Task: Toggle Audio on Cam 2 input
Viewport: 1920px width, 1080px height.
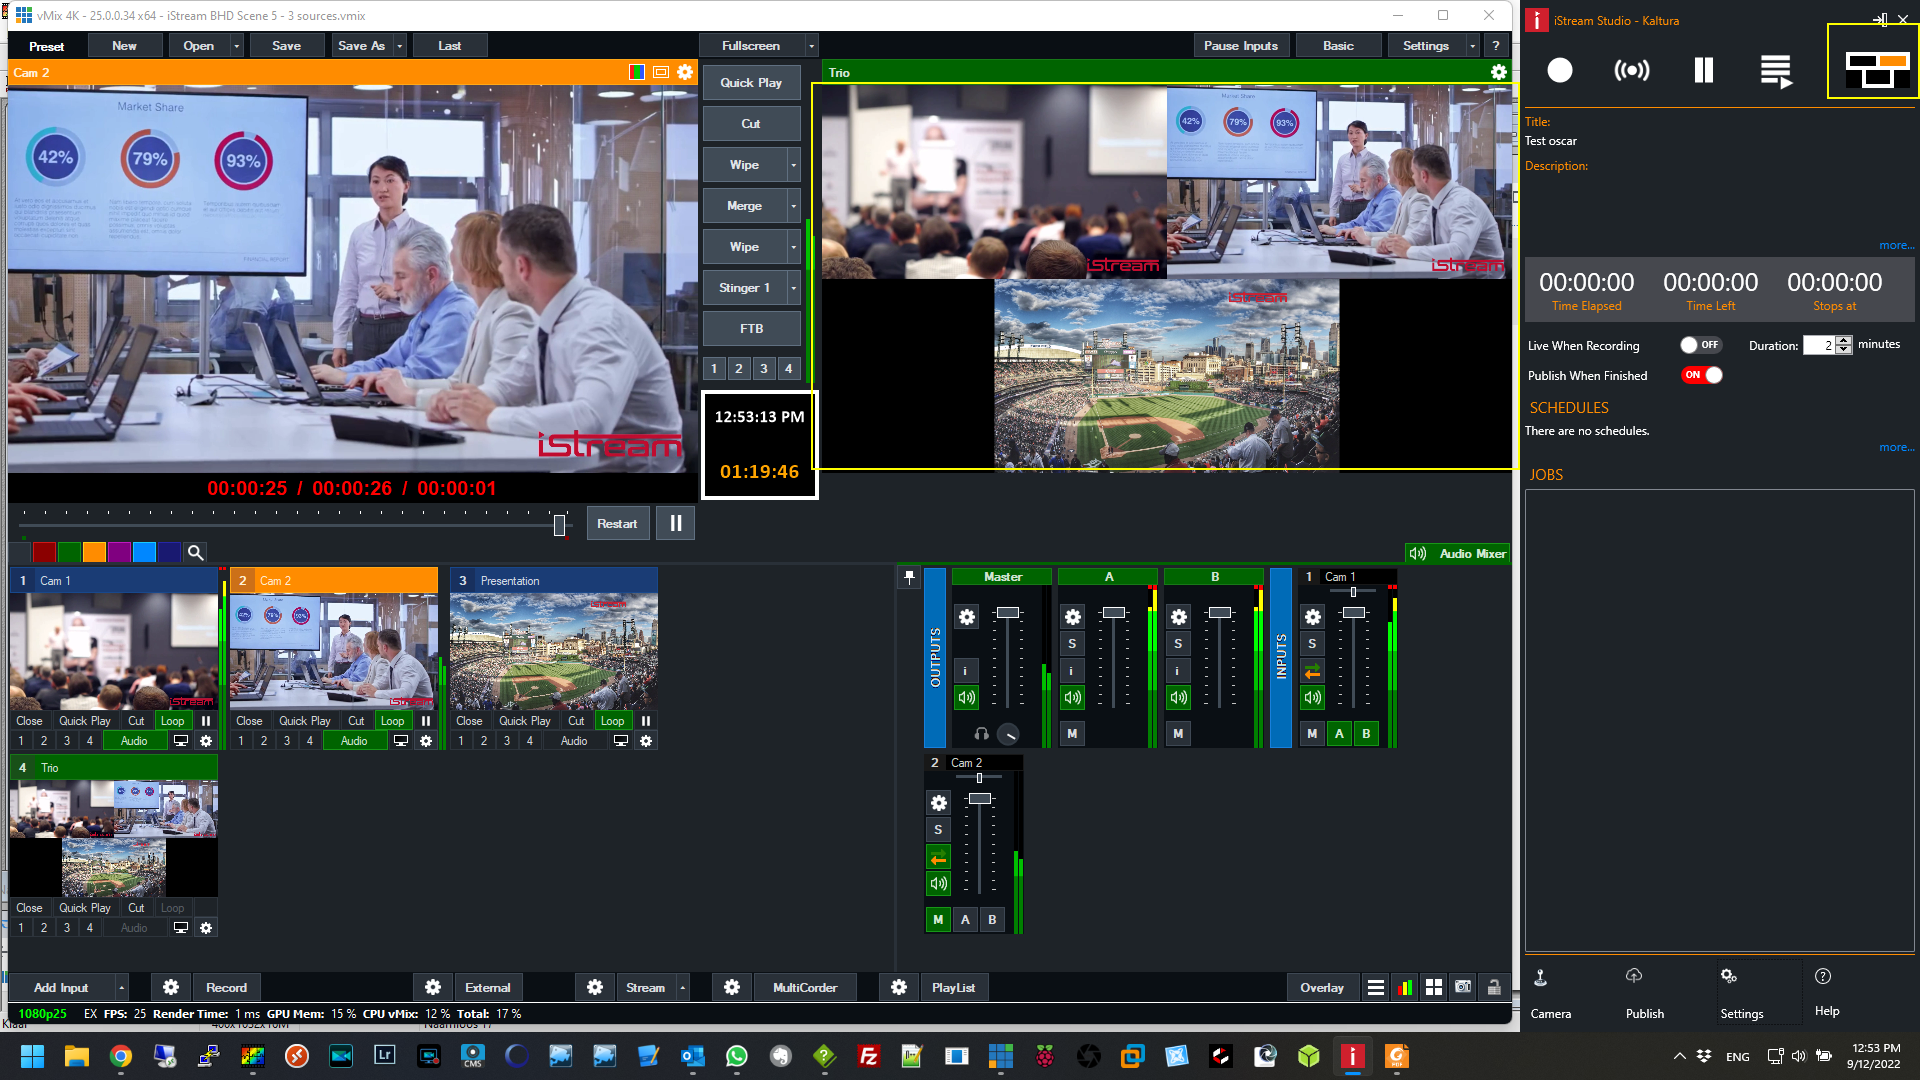Action: [x=354, y=741]
